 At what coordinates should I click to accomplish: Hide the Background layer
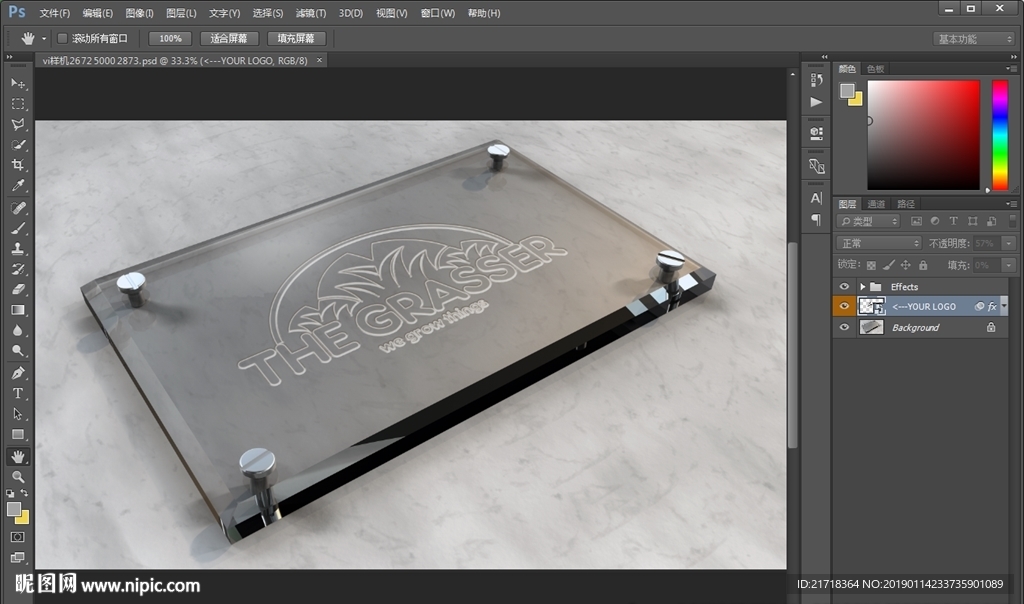point(844,327)
